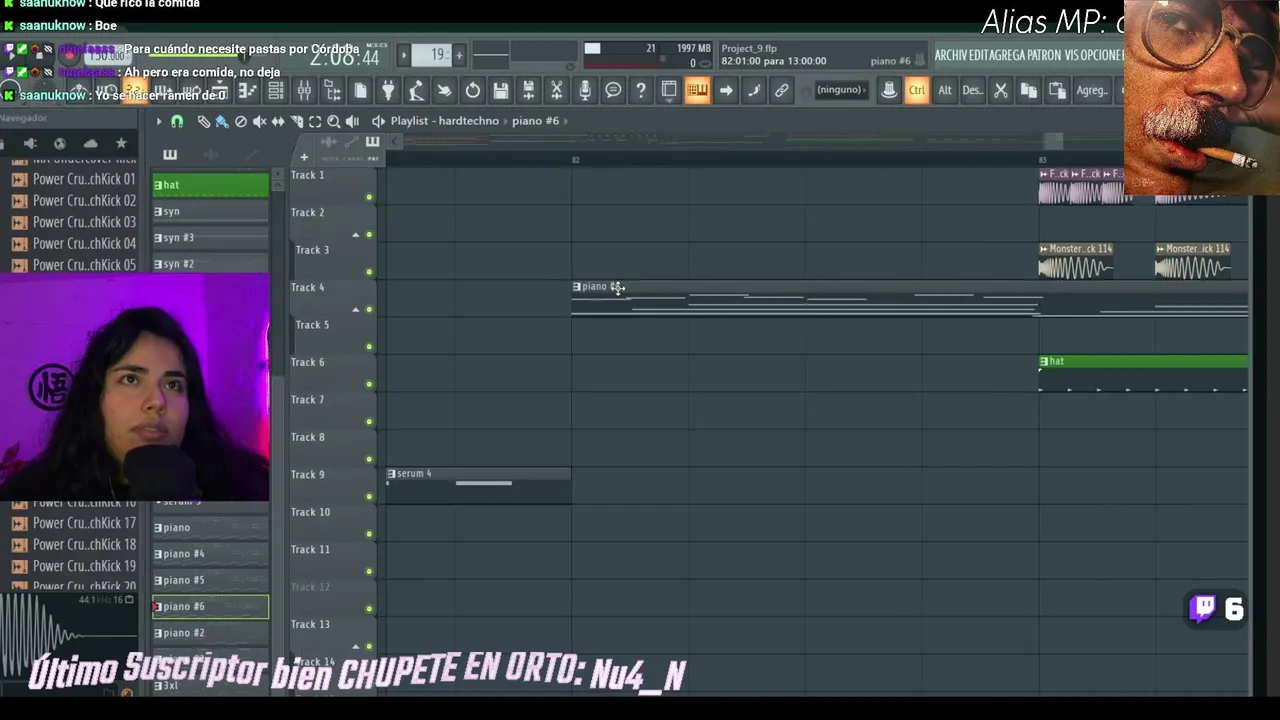
Task: Mute Track 9 with its green LED
Action: click(x=369, y=497)
